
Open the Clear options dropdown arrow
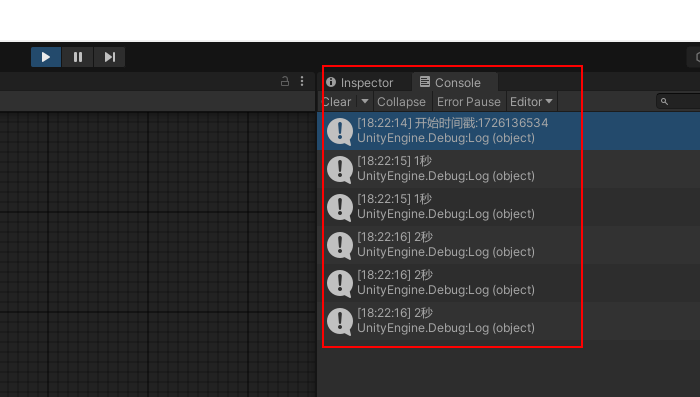click(x=365, y=102)
